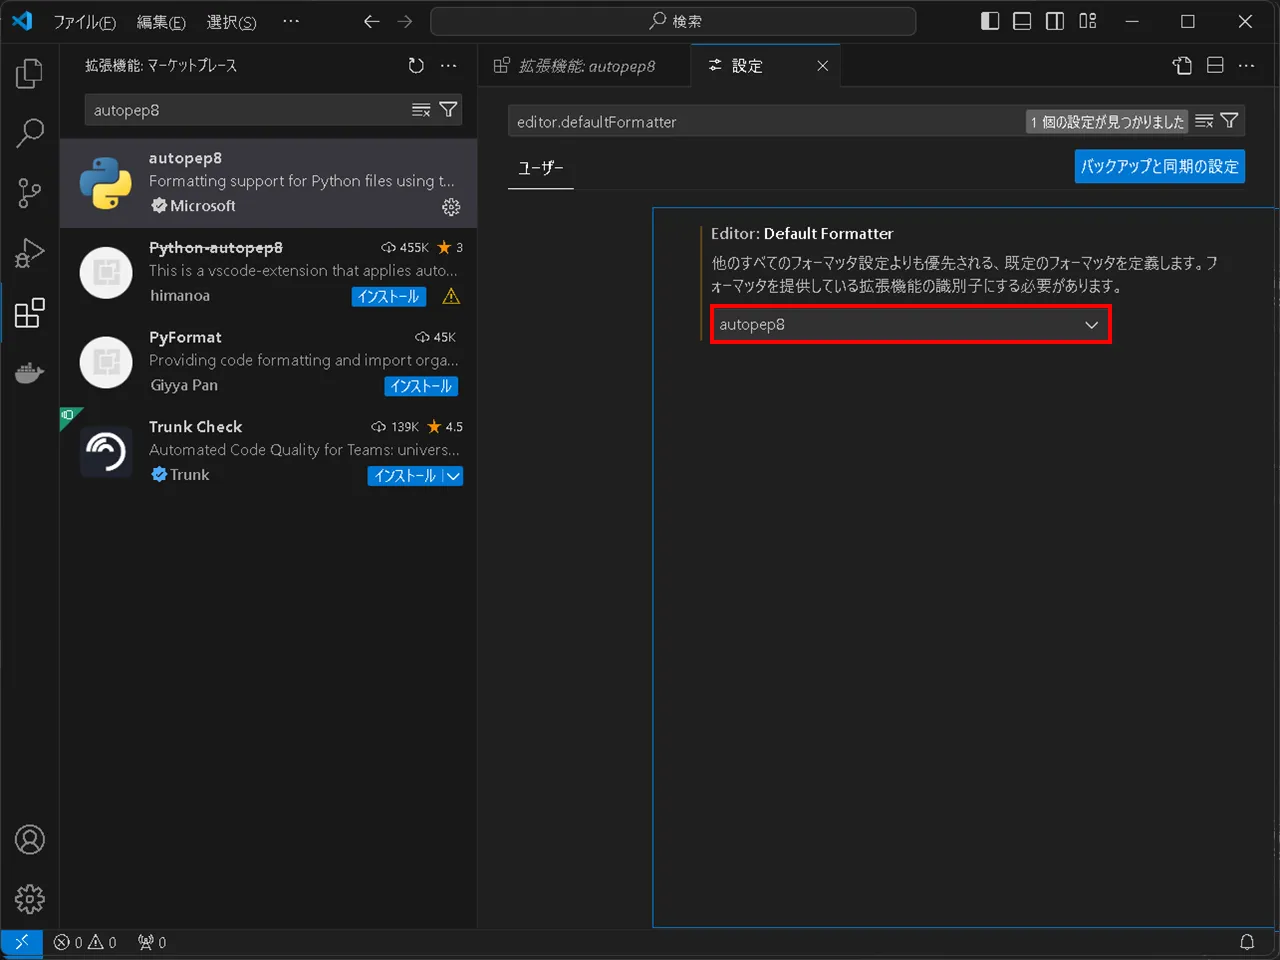The image size is (1280, 960).
Task: Split the editor with layout icon
Action: point(1215,66)
